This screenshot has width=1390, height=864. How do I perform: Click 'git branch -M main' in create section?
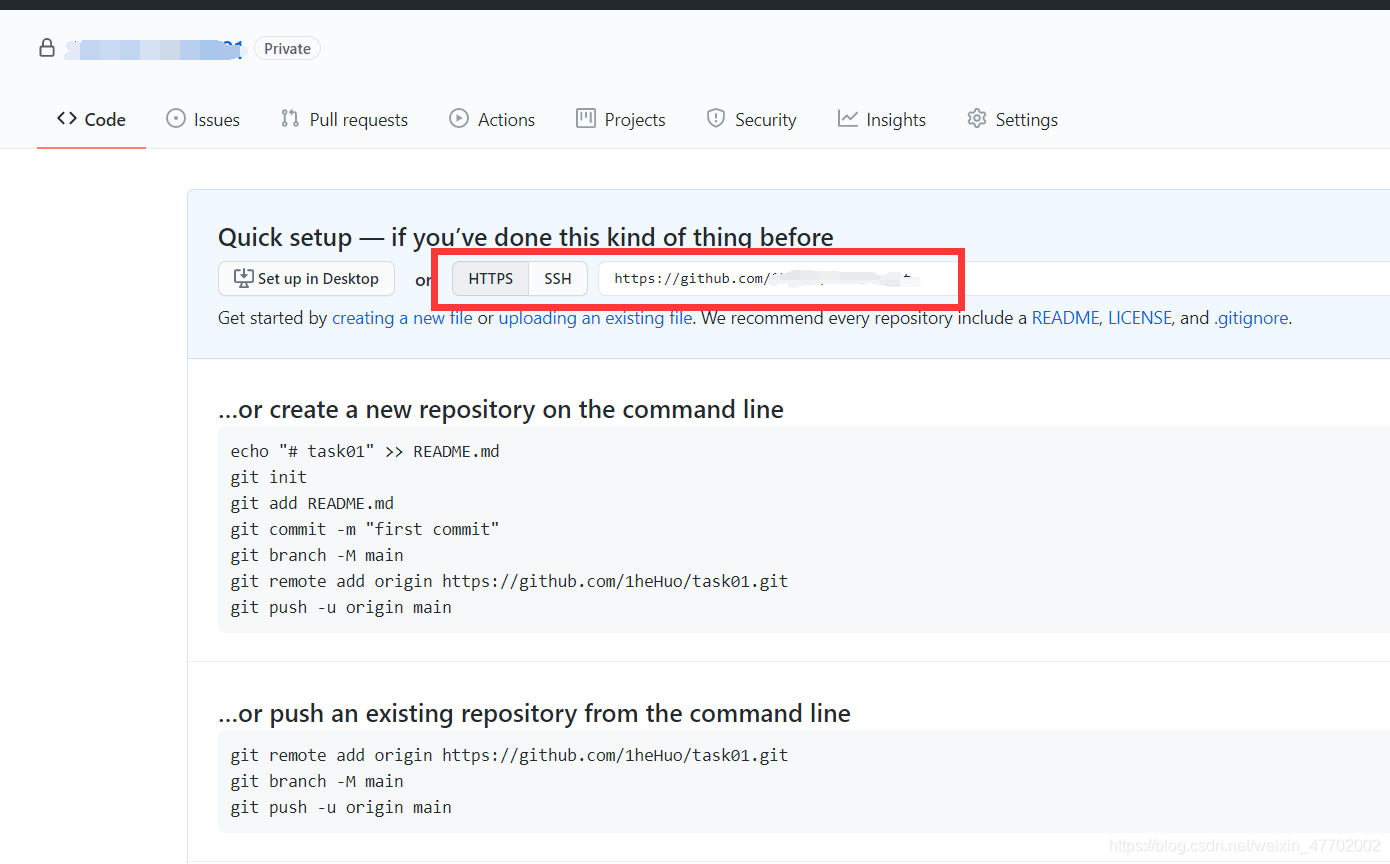pos(317,555)
